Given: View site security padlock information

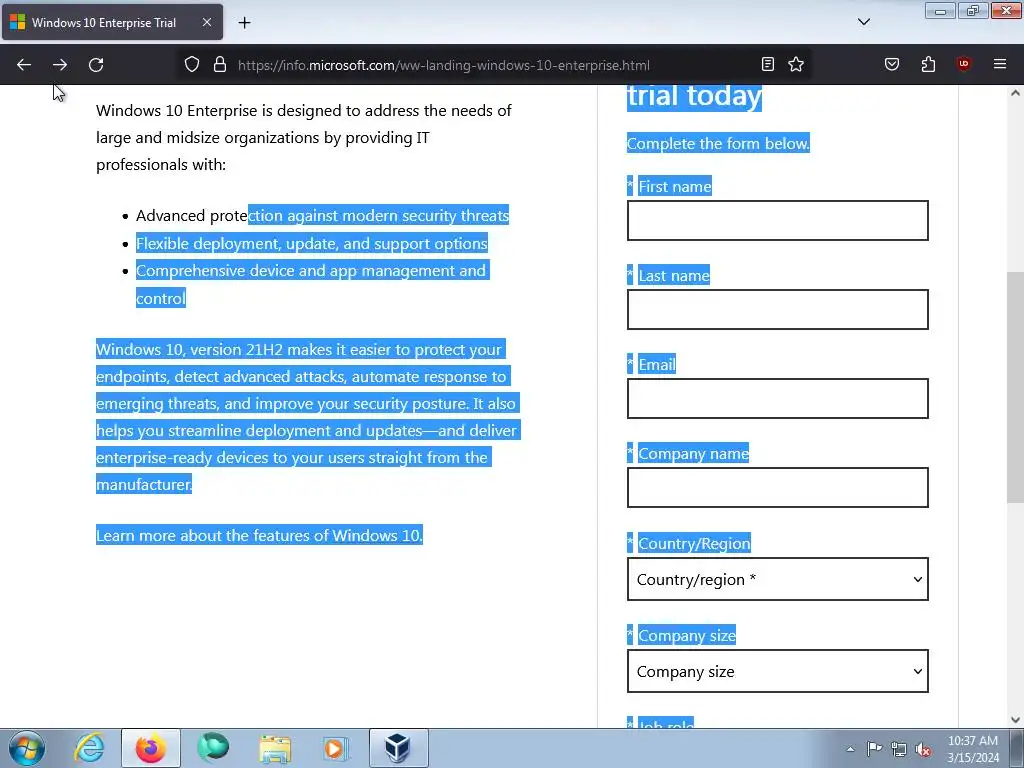Looking at the screenshot, I should click(220, 65).
